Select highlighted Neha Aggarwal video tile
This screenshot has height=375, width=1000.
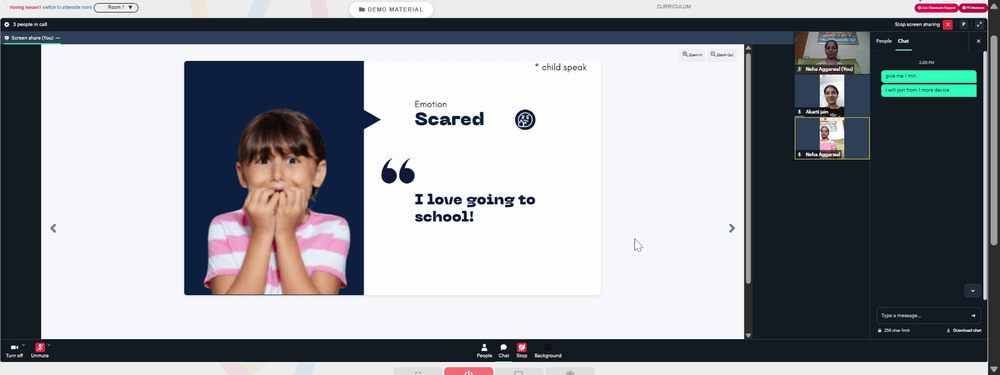[x=832, y=138]
